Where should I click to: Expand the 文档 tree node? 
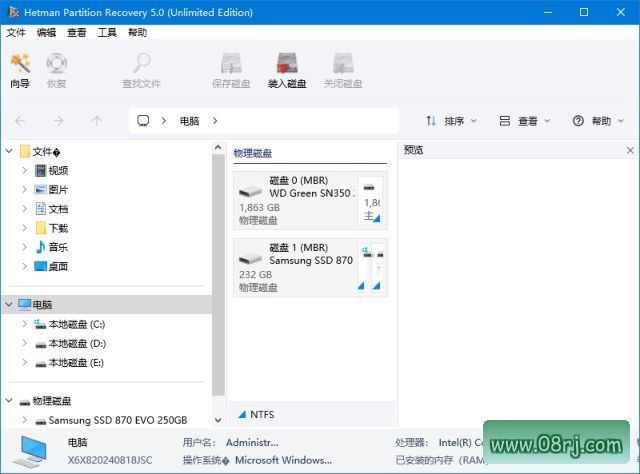click(24, 209)
